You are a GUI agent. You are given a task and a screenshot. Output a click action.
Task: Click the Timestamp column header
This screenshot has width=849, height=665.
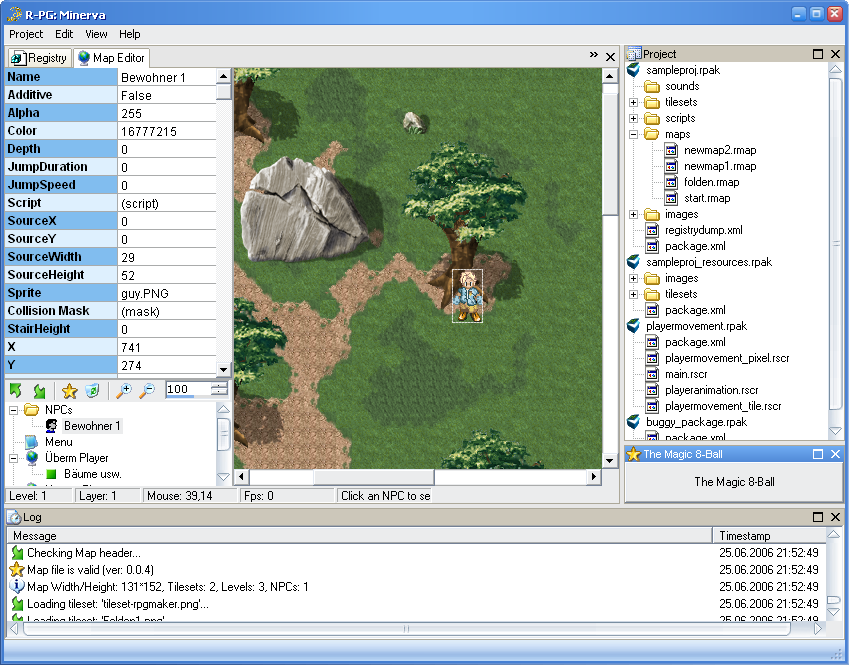(745, 536)
